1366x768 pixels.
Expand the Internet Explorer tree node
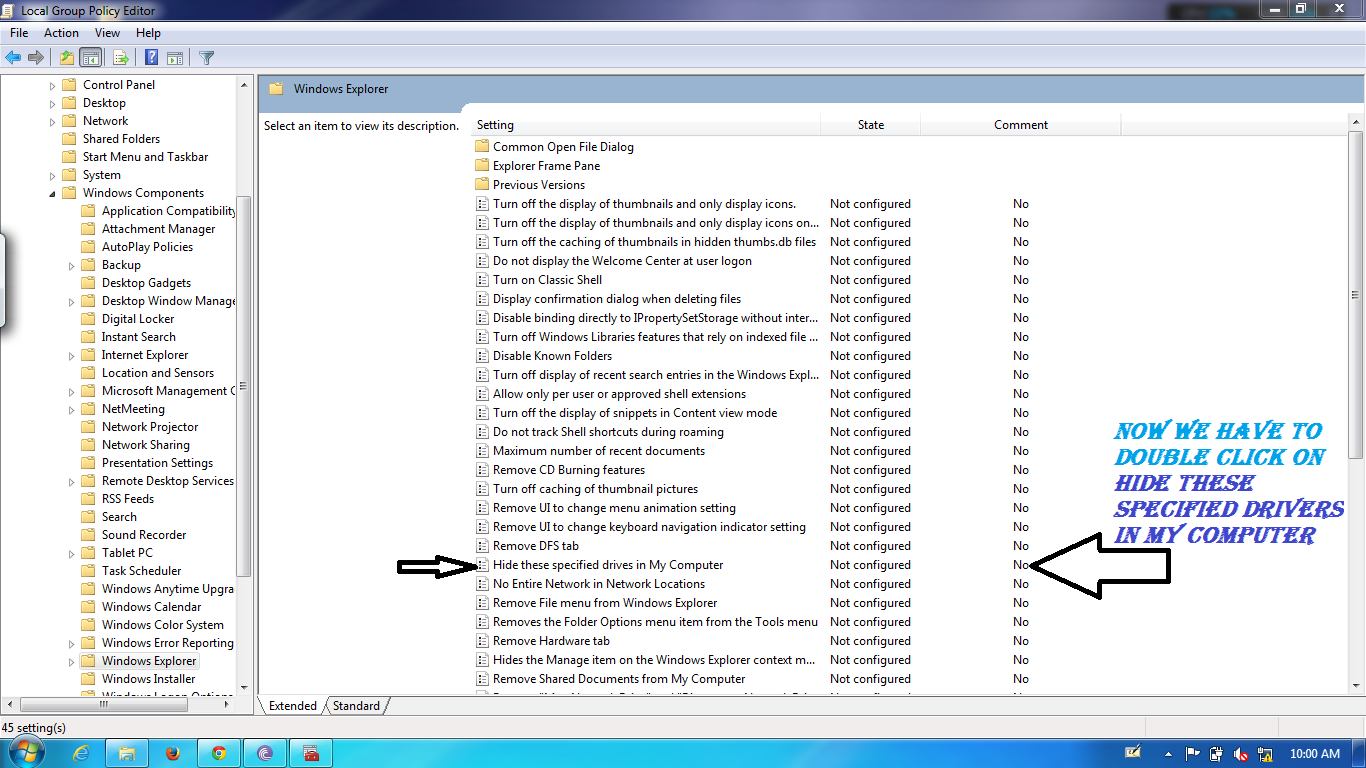72,356
